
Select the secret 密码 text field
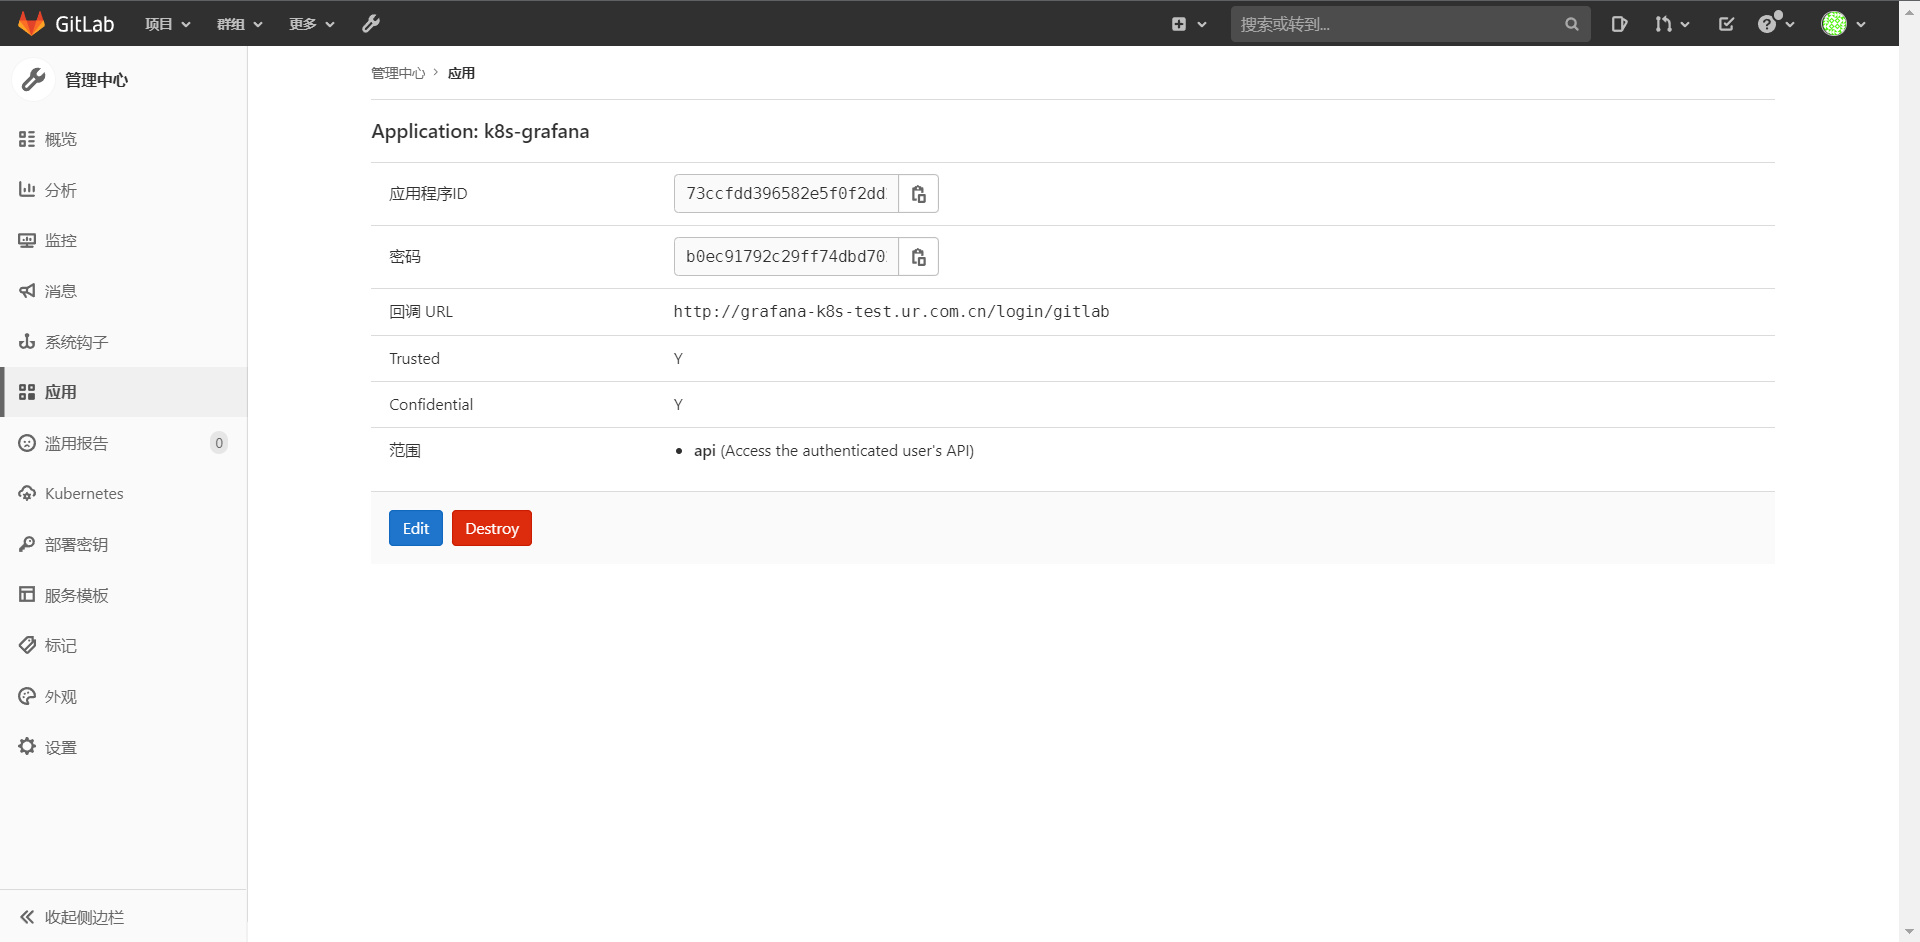pos(786,257)
